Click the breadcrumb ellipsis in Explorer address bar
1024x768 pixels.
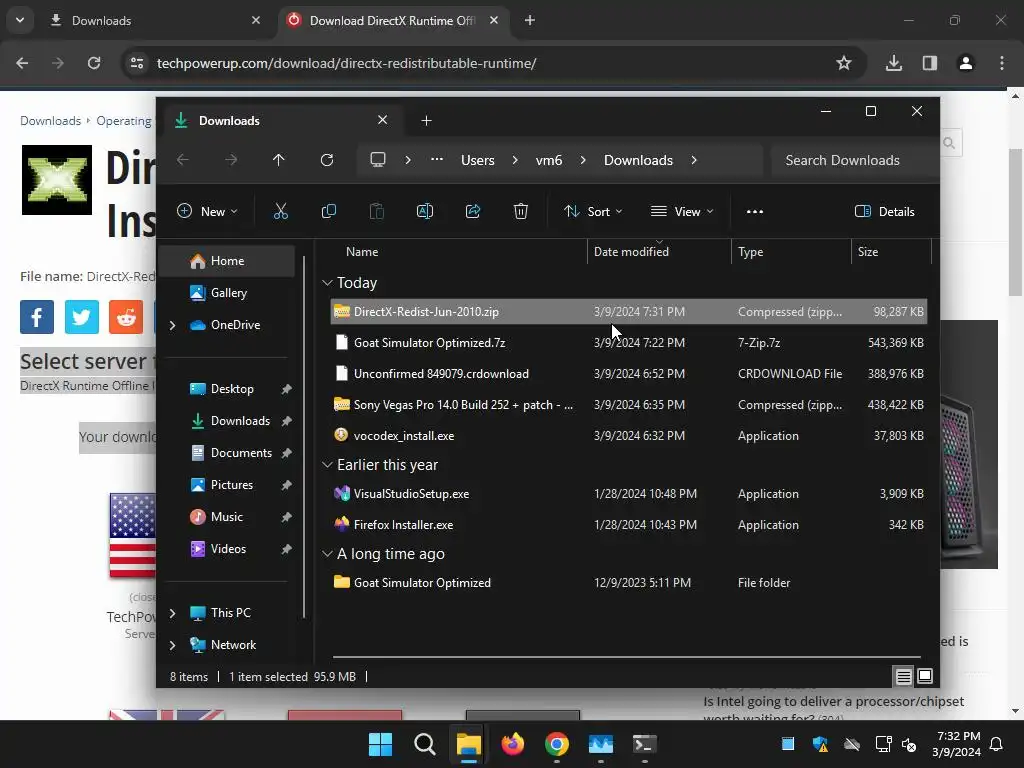tap(437, 159)
